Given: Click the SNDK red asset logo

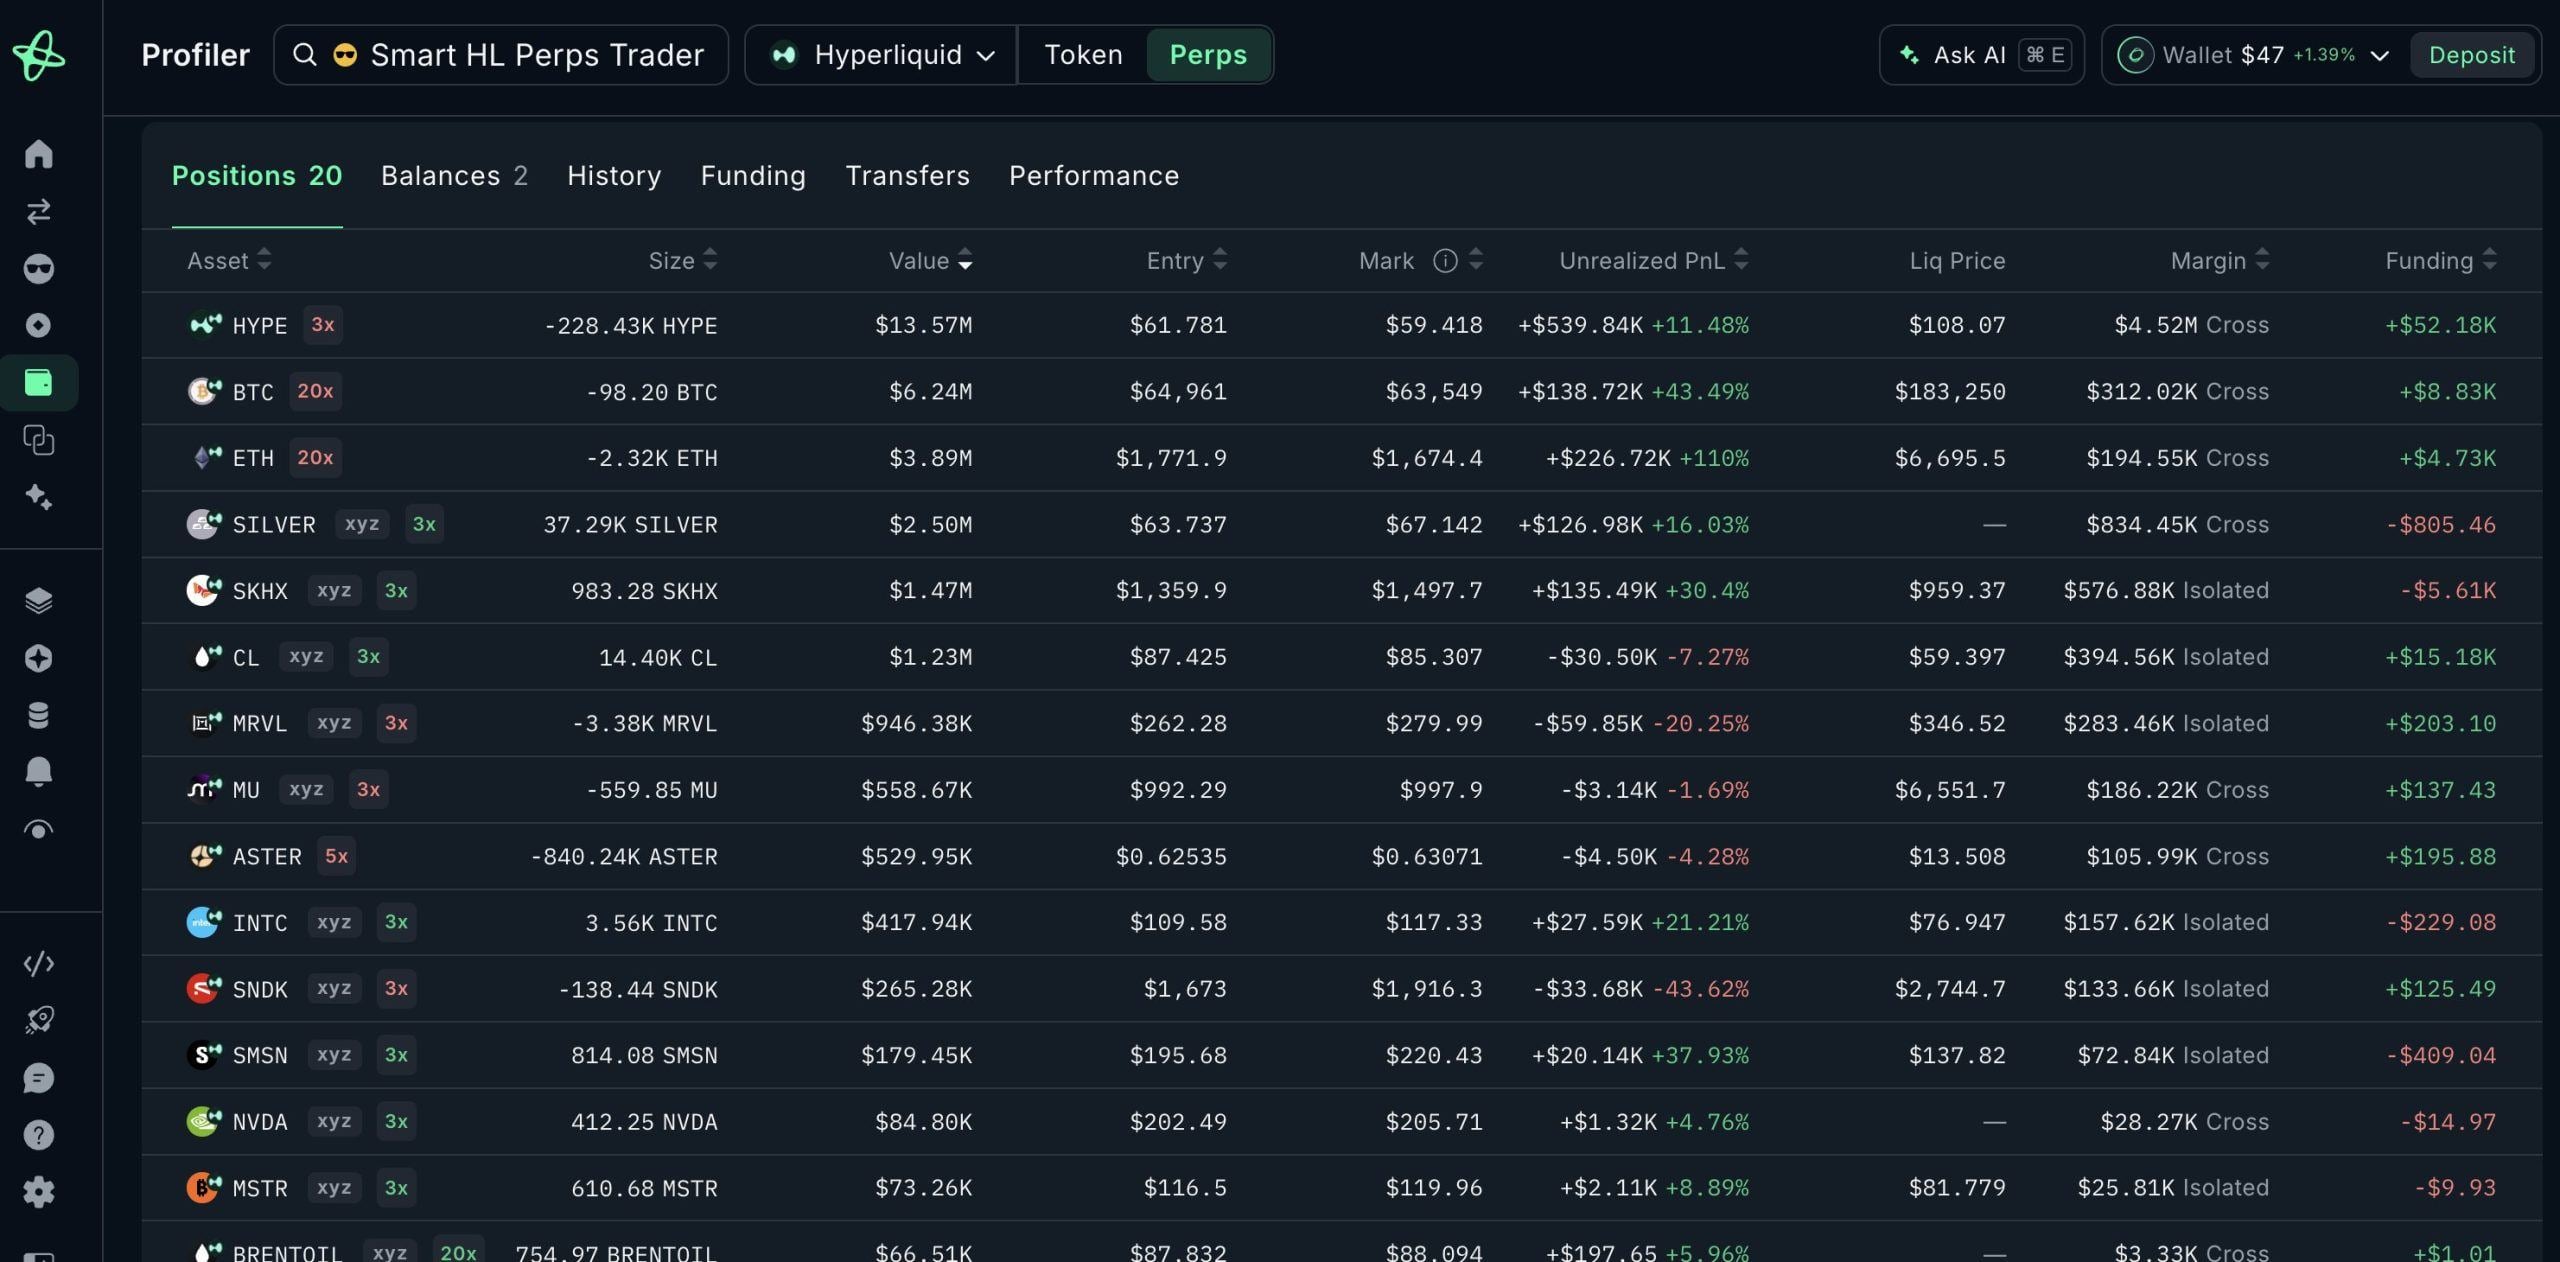Looking at the screenshot, I should [x=204, y=988].
